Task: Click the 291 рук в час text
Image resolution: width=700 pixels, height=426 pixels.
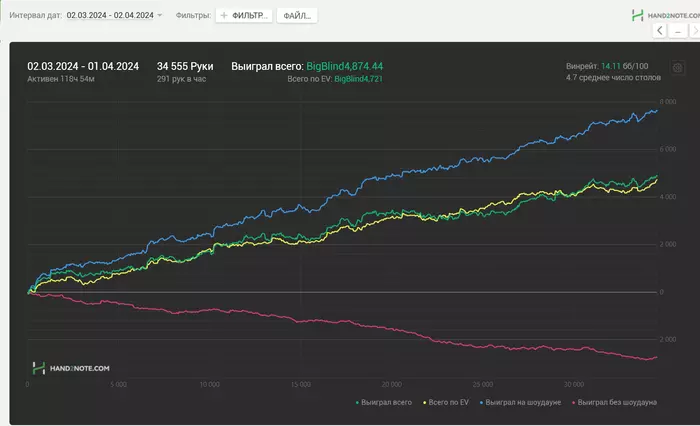Action: point(181,79)
